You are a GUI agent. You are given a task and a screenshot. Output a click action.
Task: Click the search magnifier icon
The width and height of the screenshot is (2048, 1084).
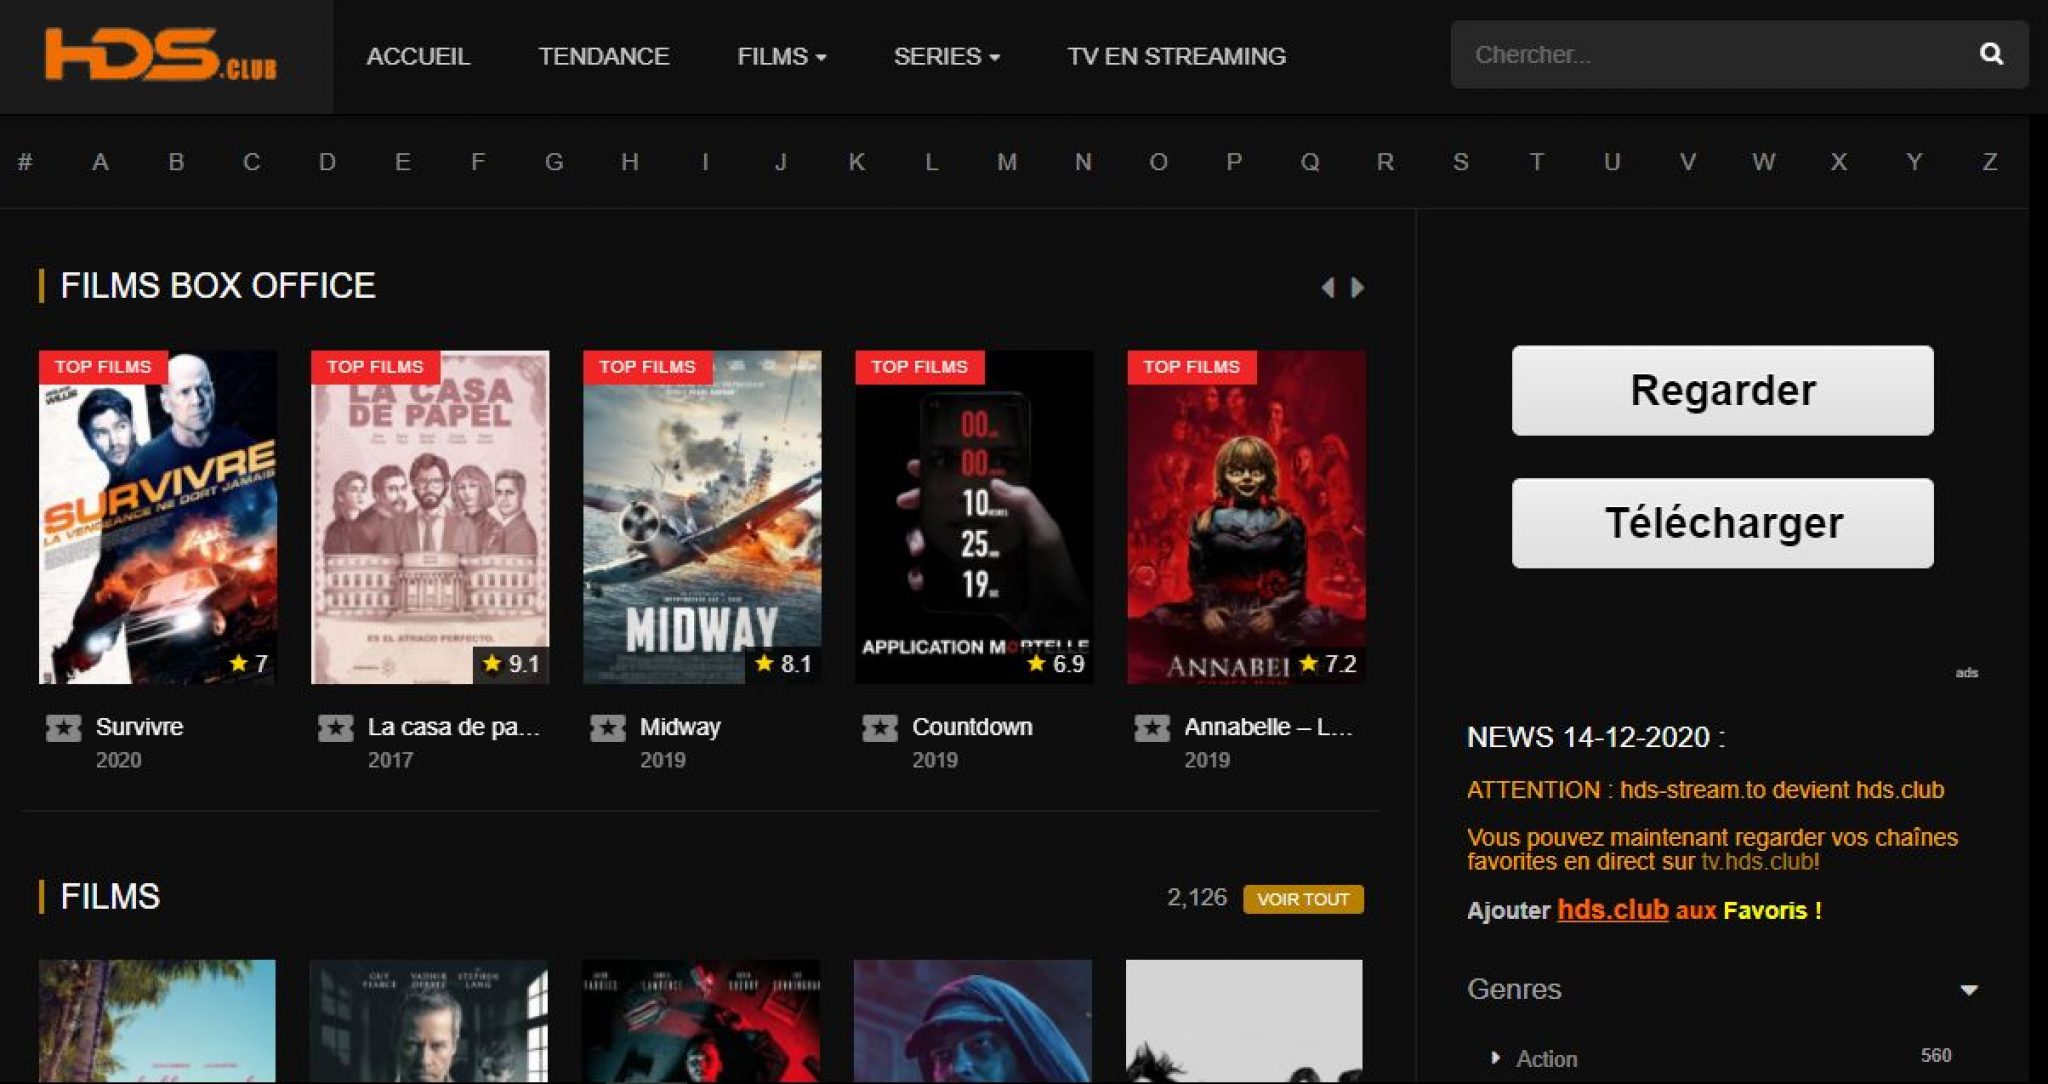[x=1990, y=54]
